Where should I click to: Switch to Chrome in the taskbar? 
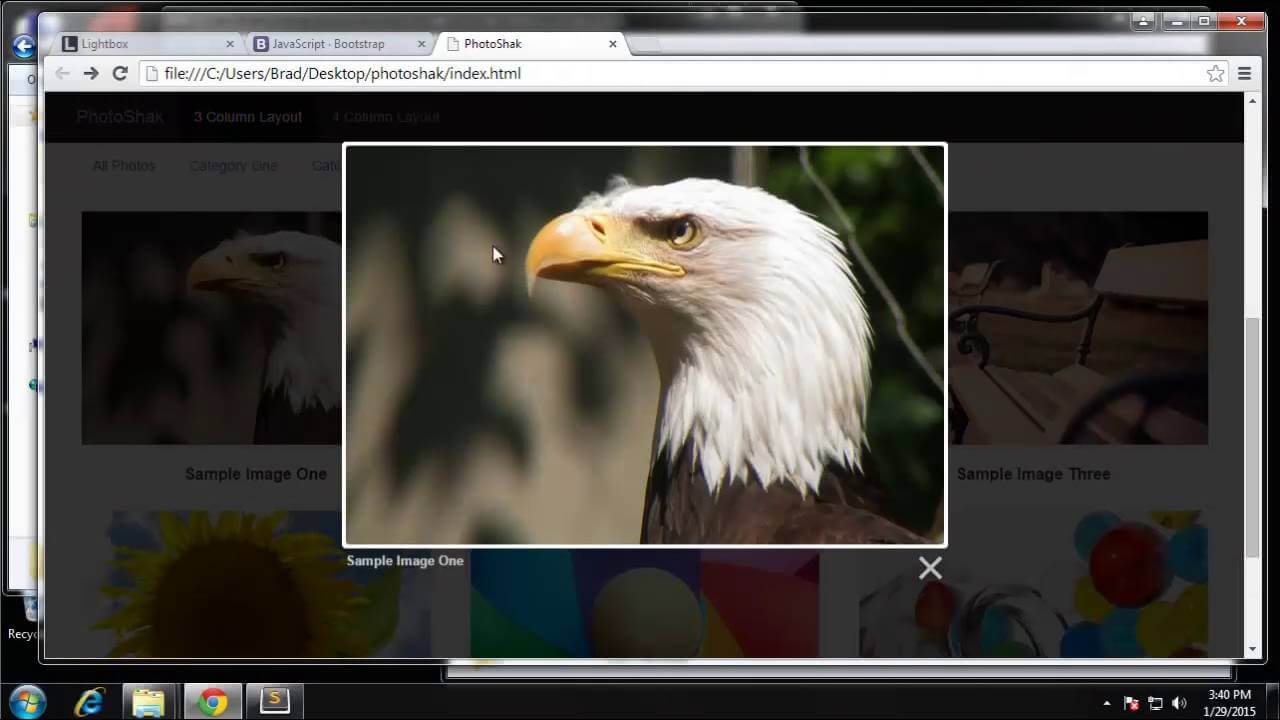pos(212,702)
